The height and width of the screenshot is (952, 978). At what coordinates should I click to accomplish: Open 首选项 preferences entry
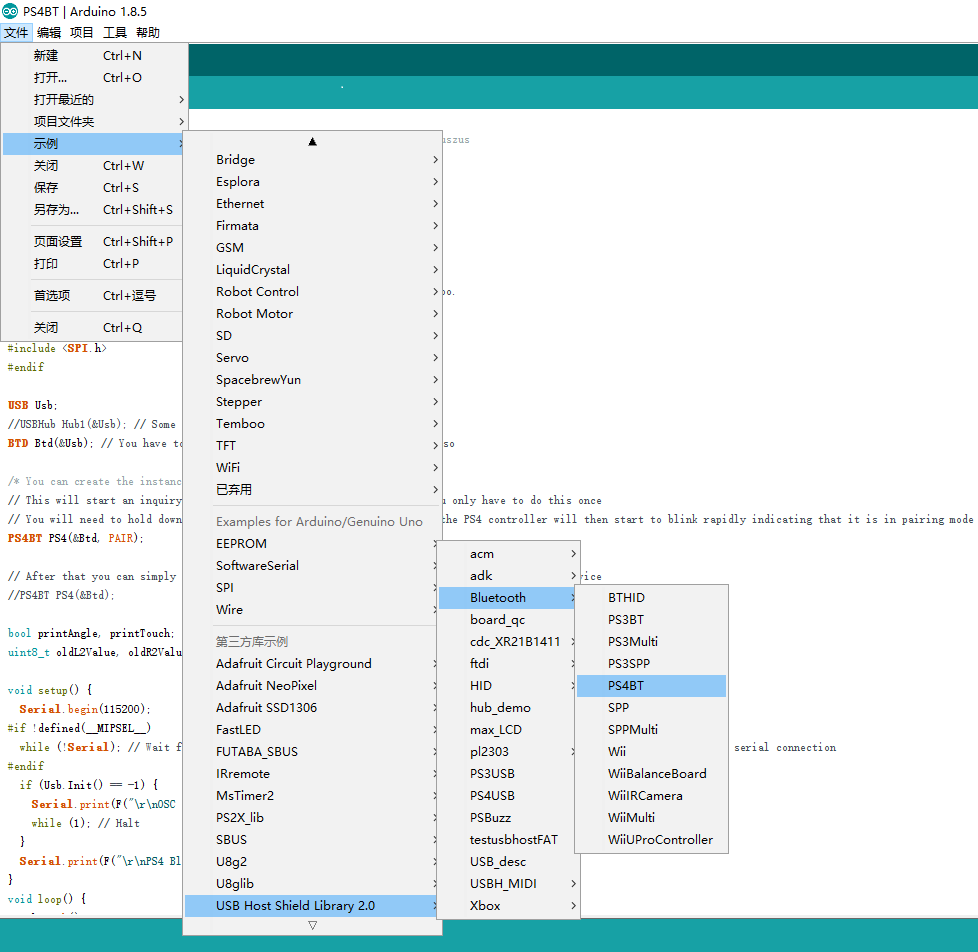(94, 296)
